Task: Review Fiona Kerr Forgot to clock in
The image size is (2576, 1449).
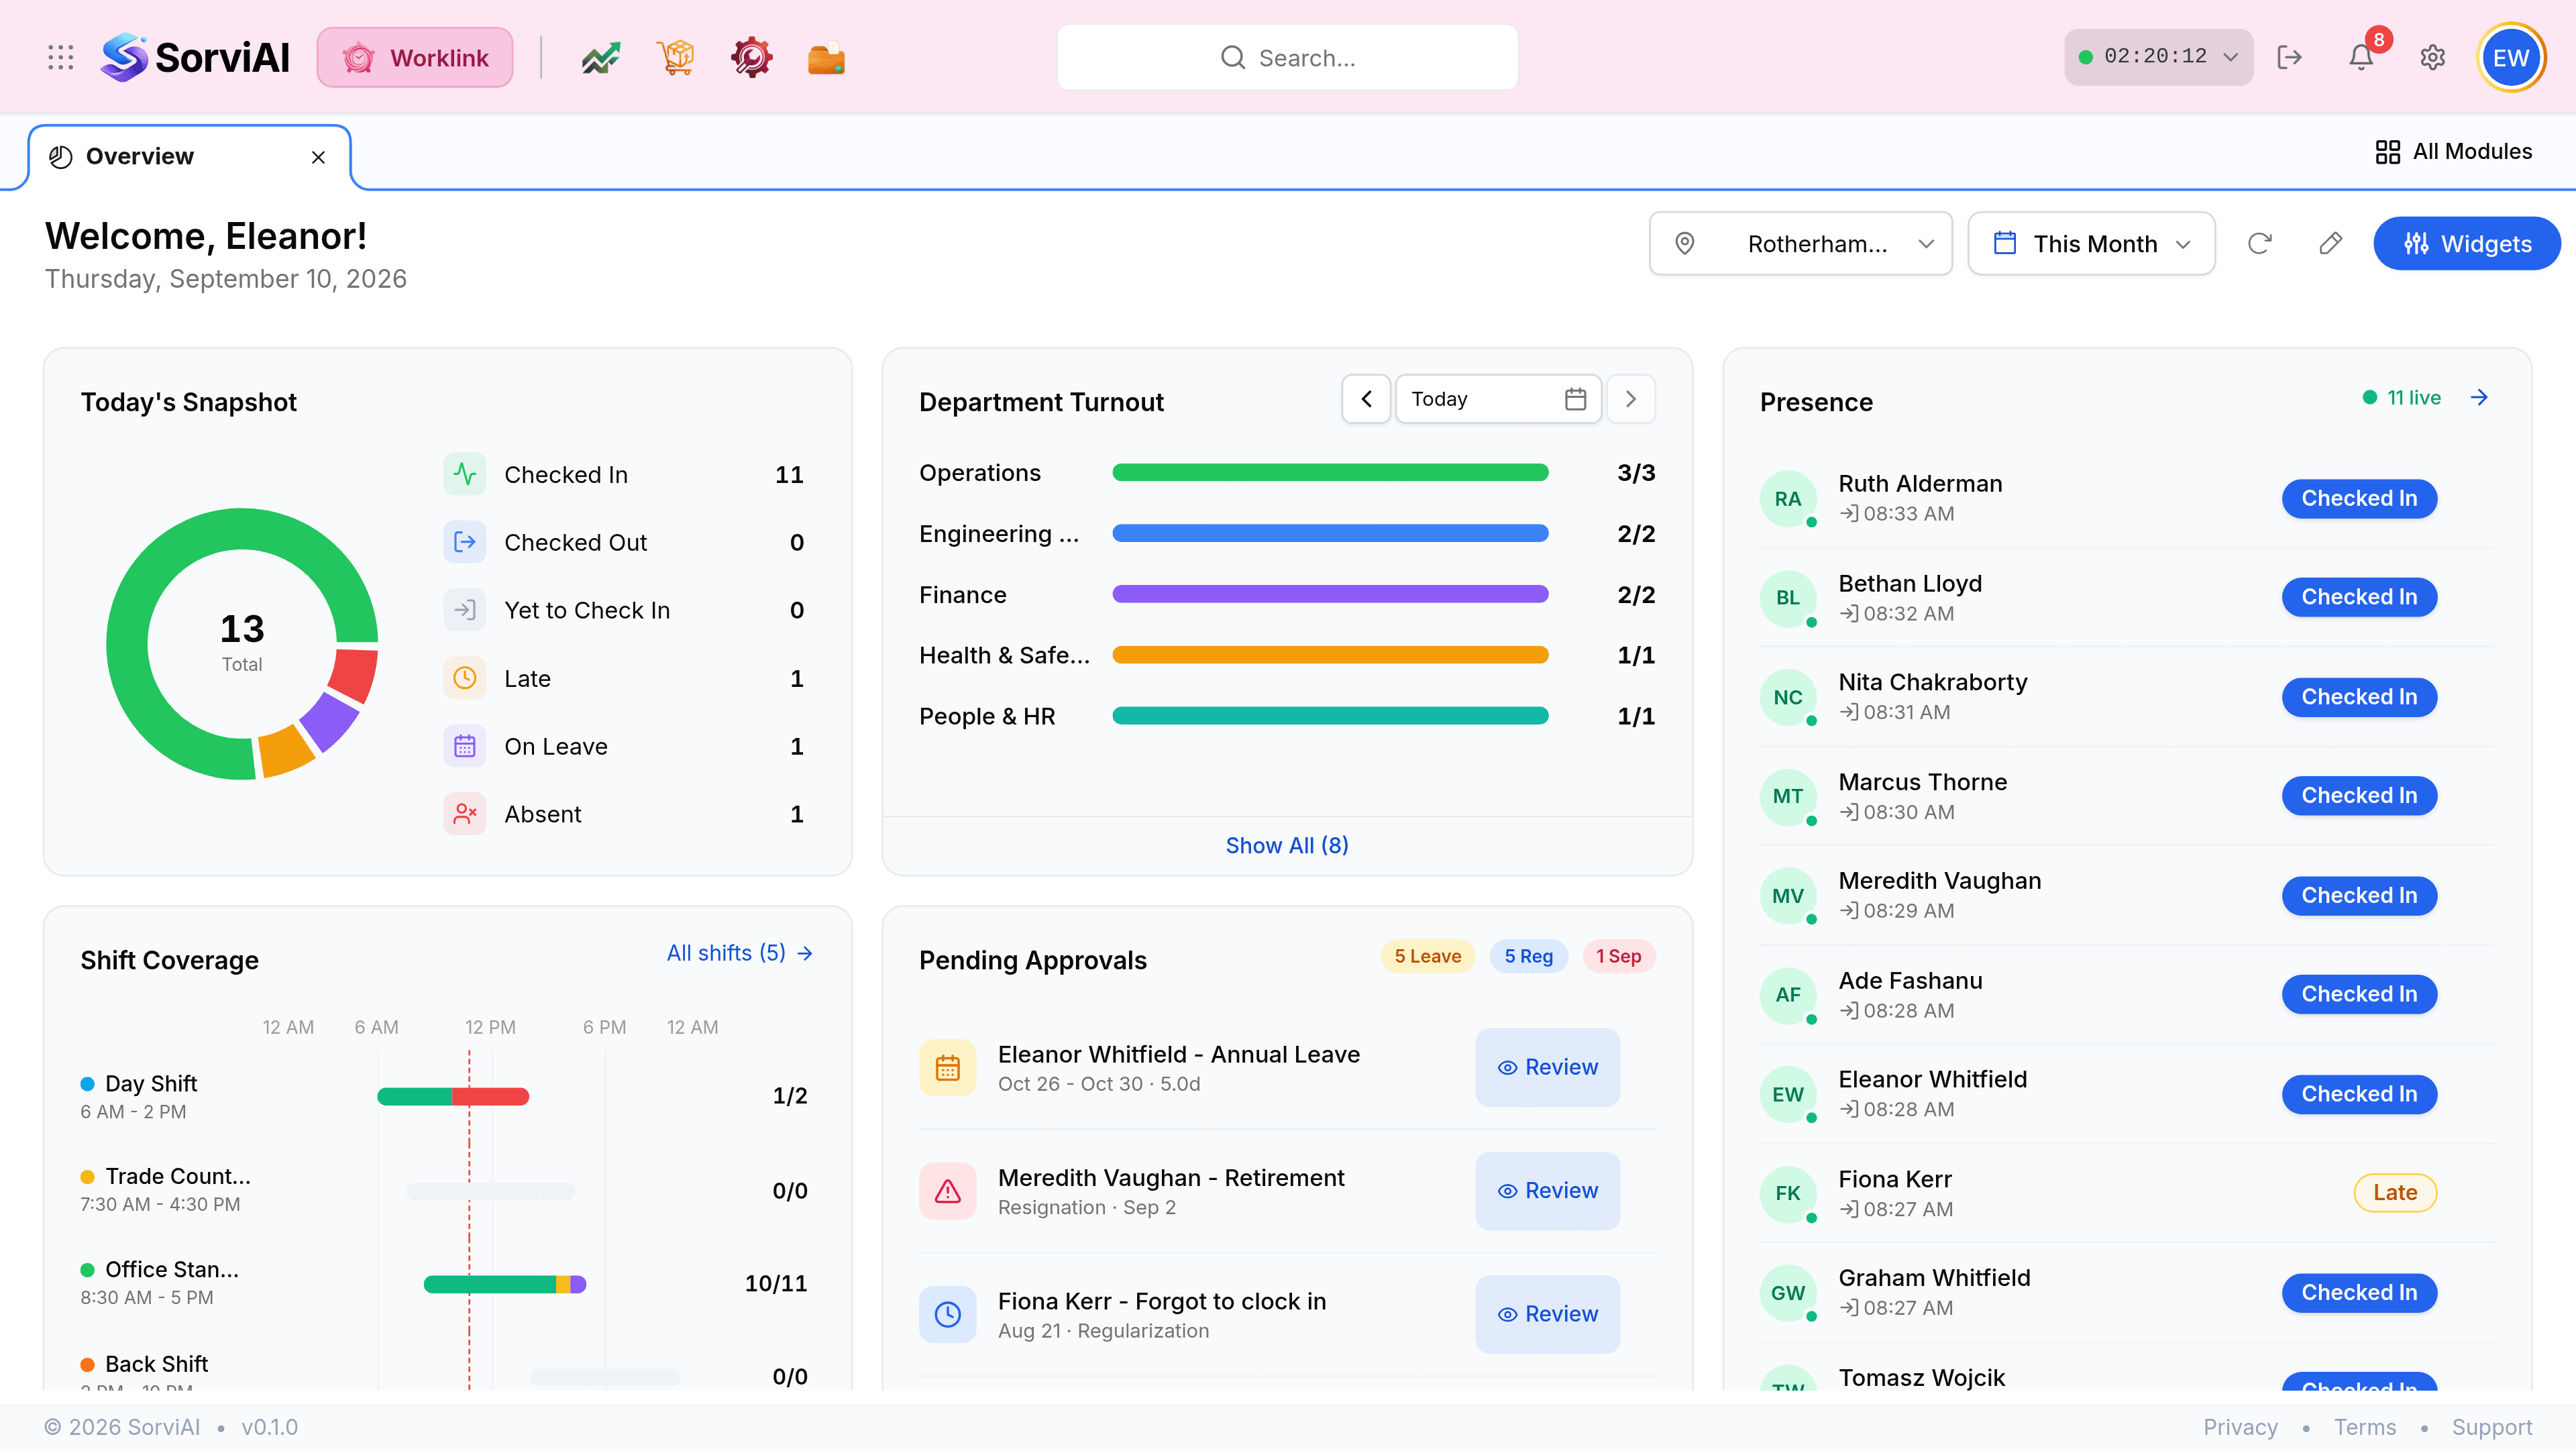Action: click(1547, 1314)
